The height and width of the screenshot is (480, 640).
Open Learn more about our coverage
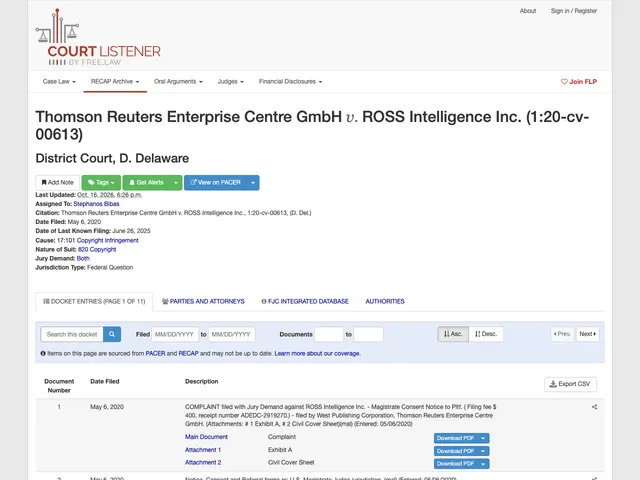click(x=317, y=353)
